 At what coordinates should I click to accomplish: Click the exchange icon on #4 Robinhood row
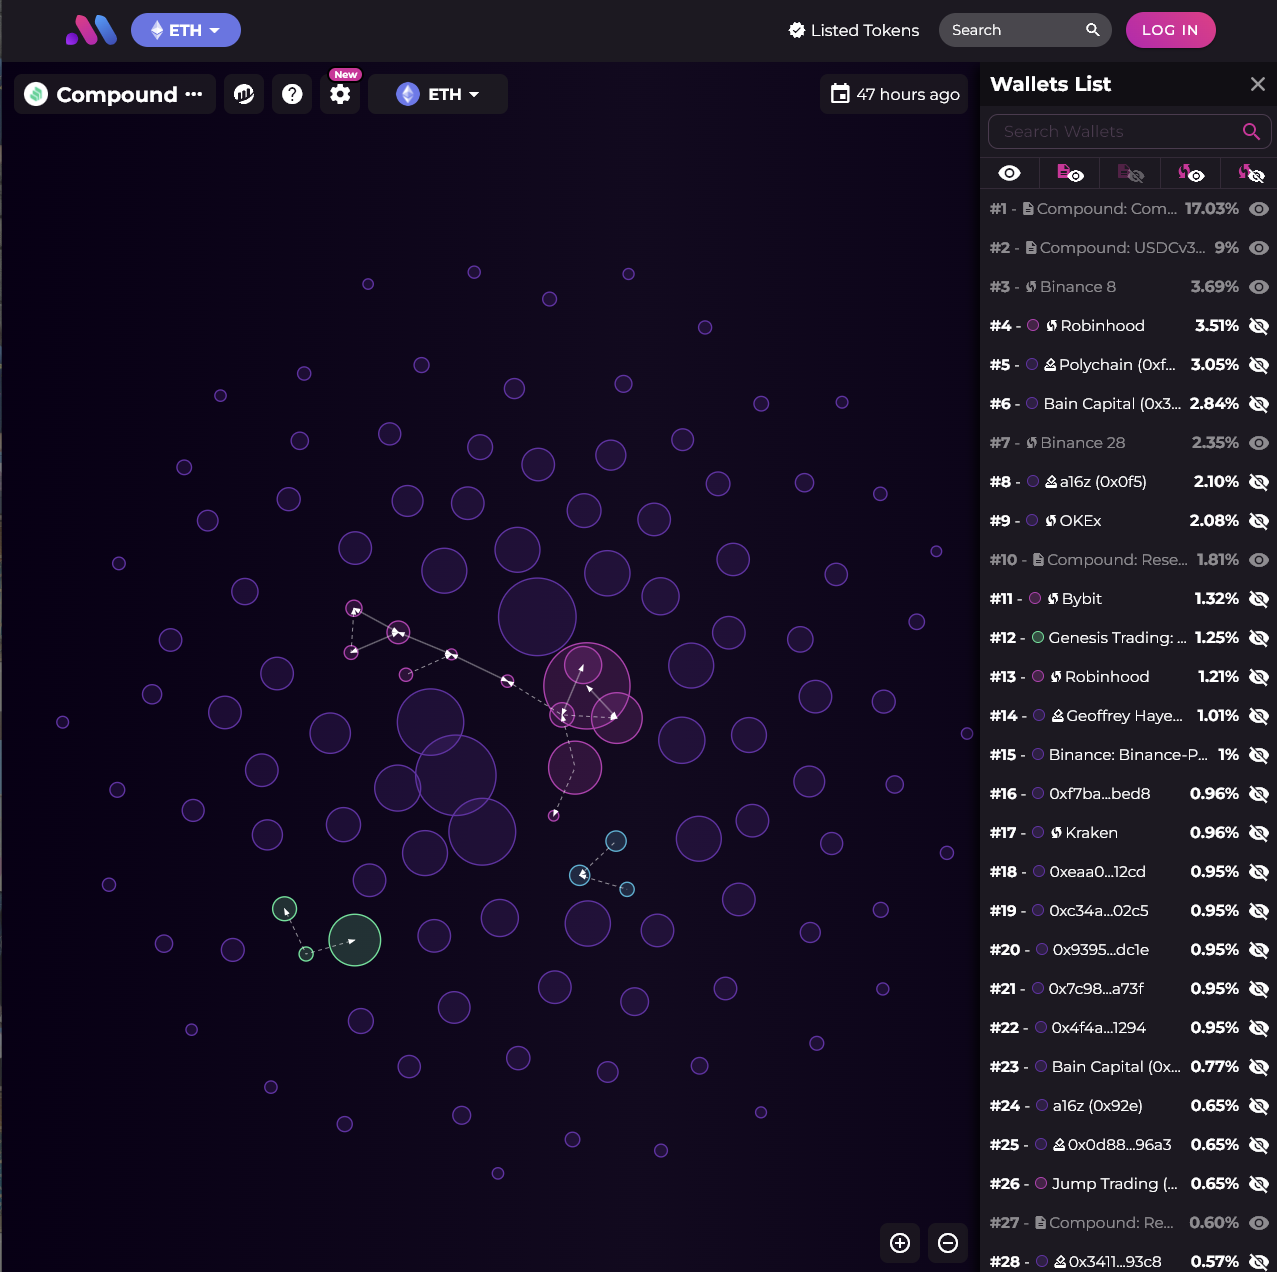tap(1052, 326)
